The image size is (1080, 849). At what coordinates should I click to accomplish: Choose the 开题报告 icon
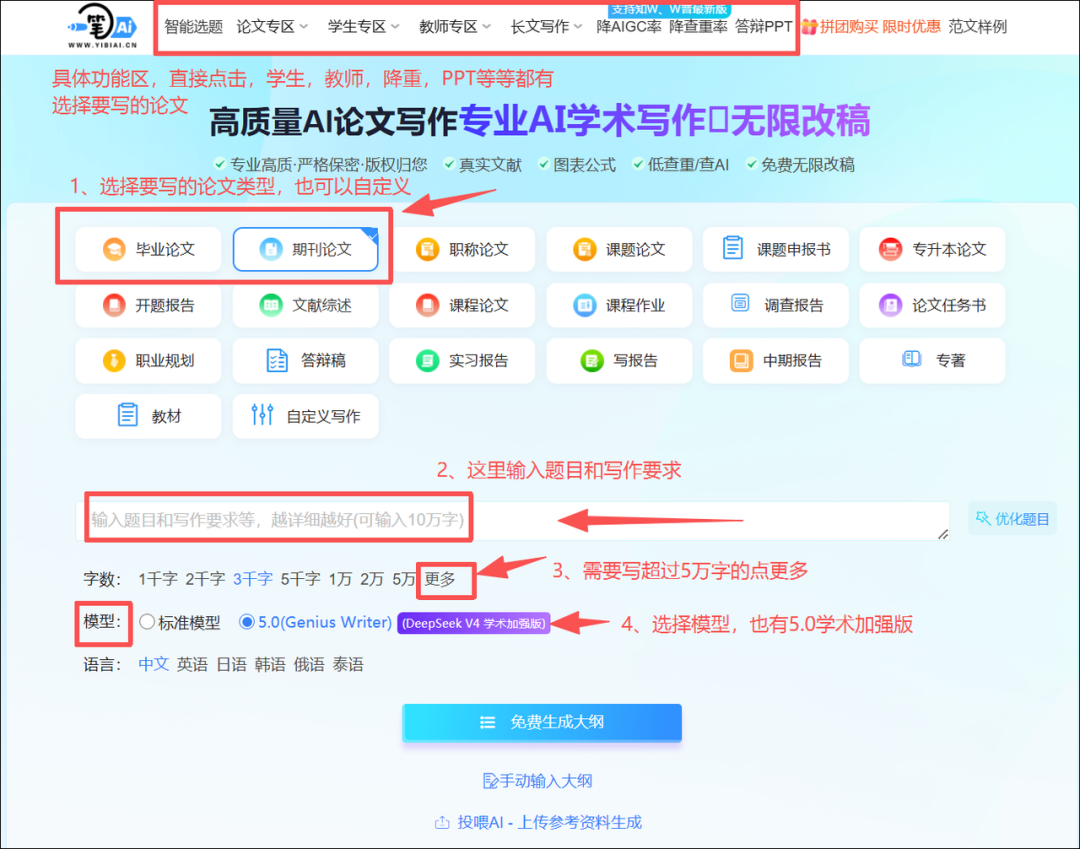[x=114, y=304]
